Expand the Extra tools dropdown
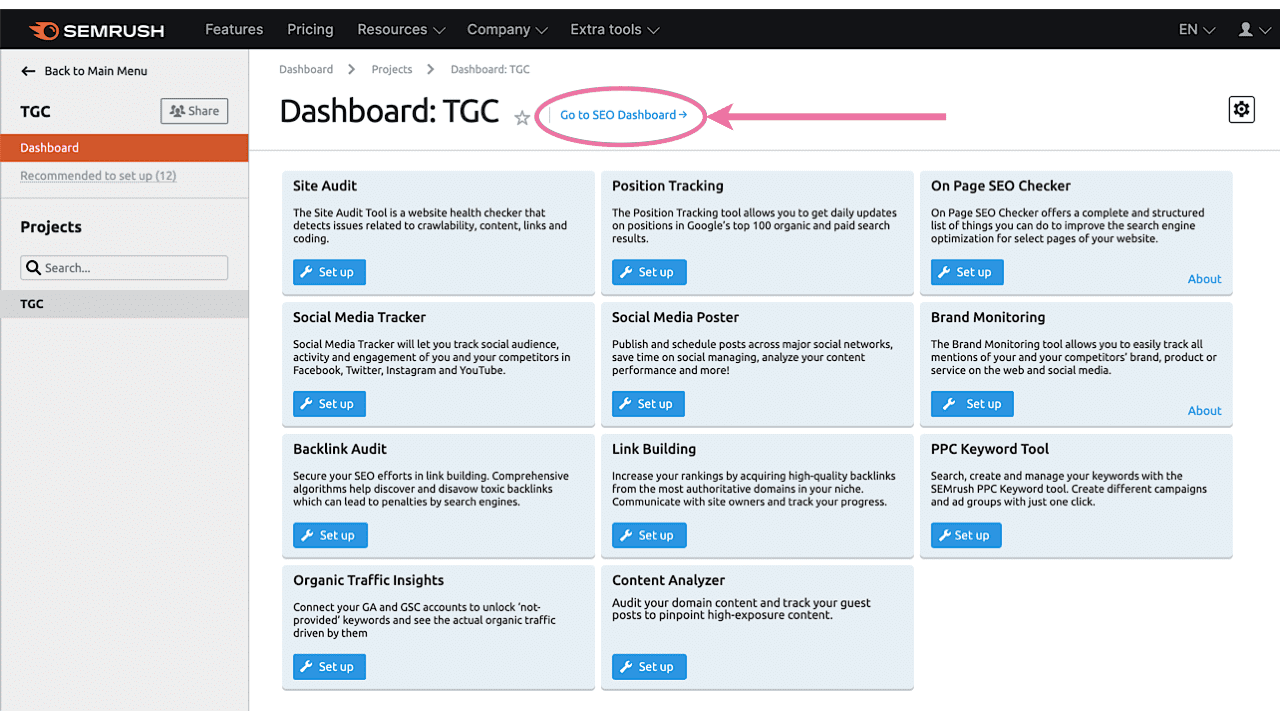1280x720 pixels. (614, 29)
